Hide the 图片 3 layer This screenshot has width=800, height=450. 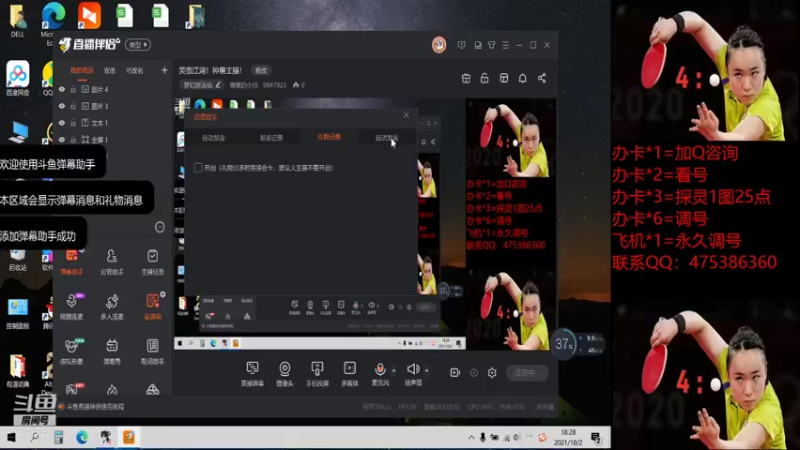pyautogui.click(x=62, y=106)
